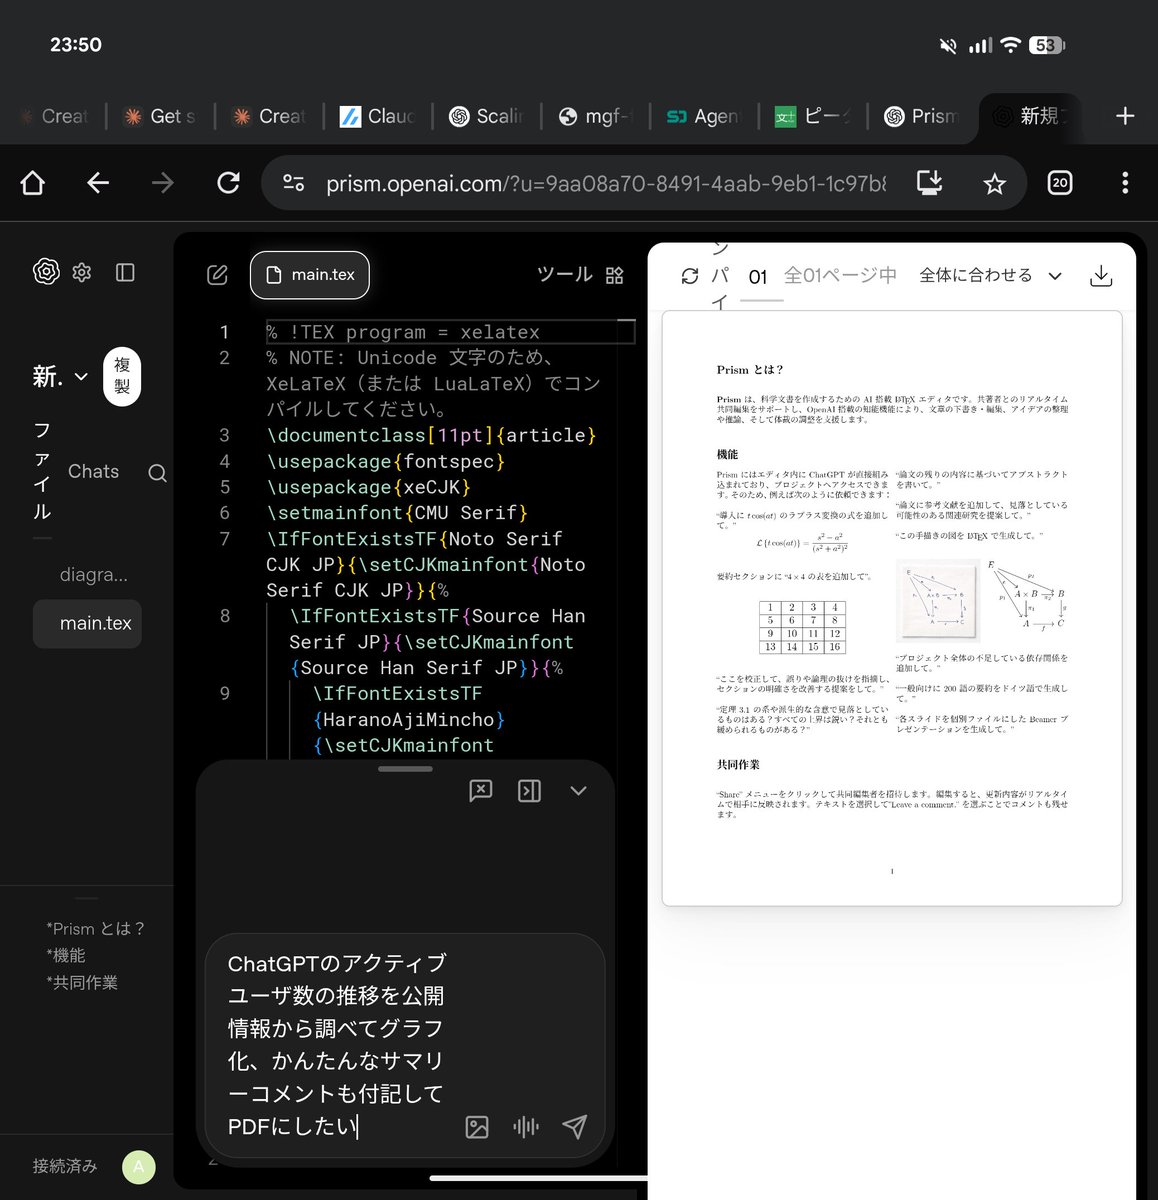Toggle the left sidebar panel
Screen dimensions: 1158x1200
coord(125,272)
